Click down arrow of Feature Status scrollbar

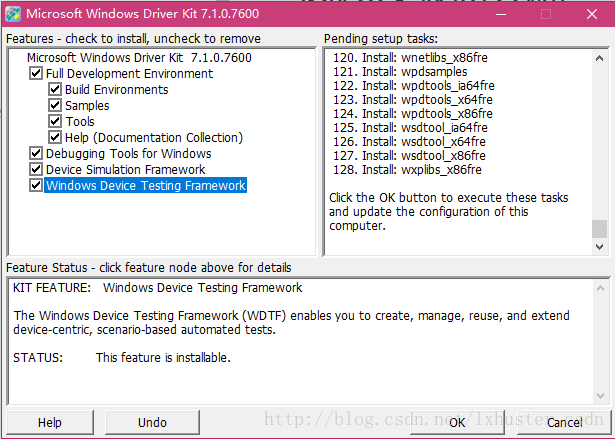600,396
